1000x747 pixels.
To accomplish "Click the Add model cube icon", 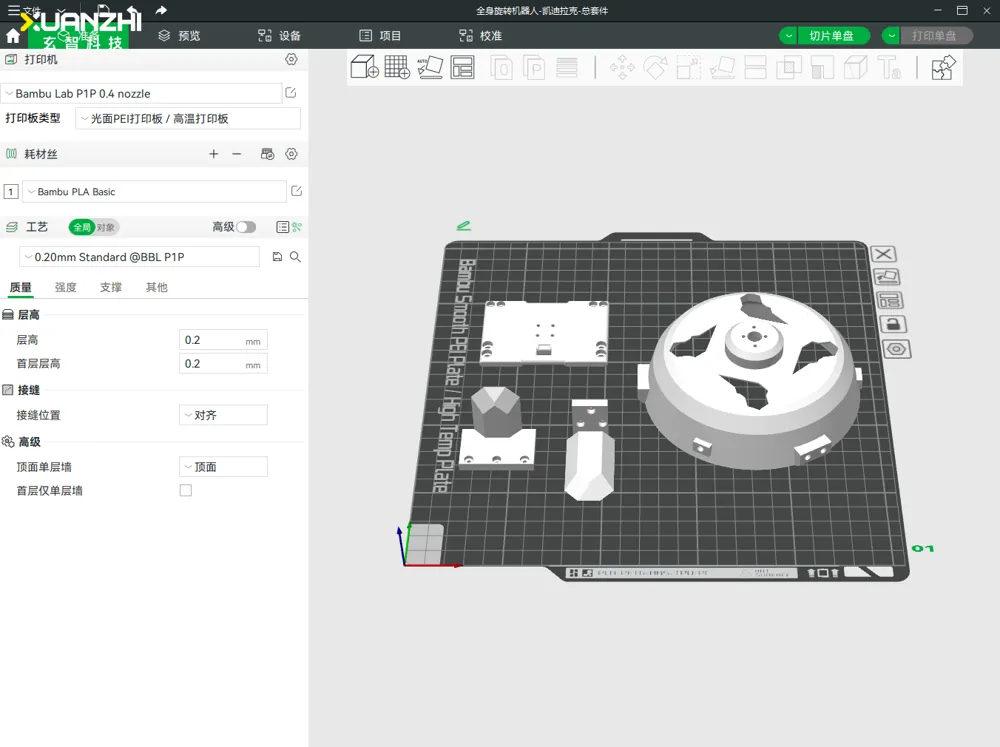I will coord(364,68).
